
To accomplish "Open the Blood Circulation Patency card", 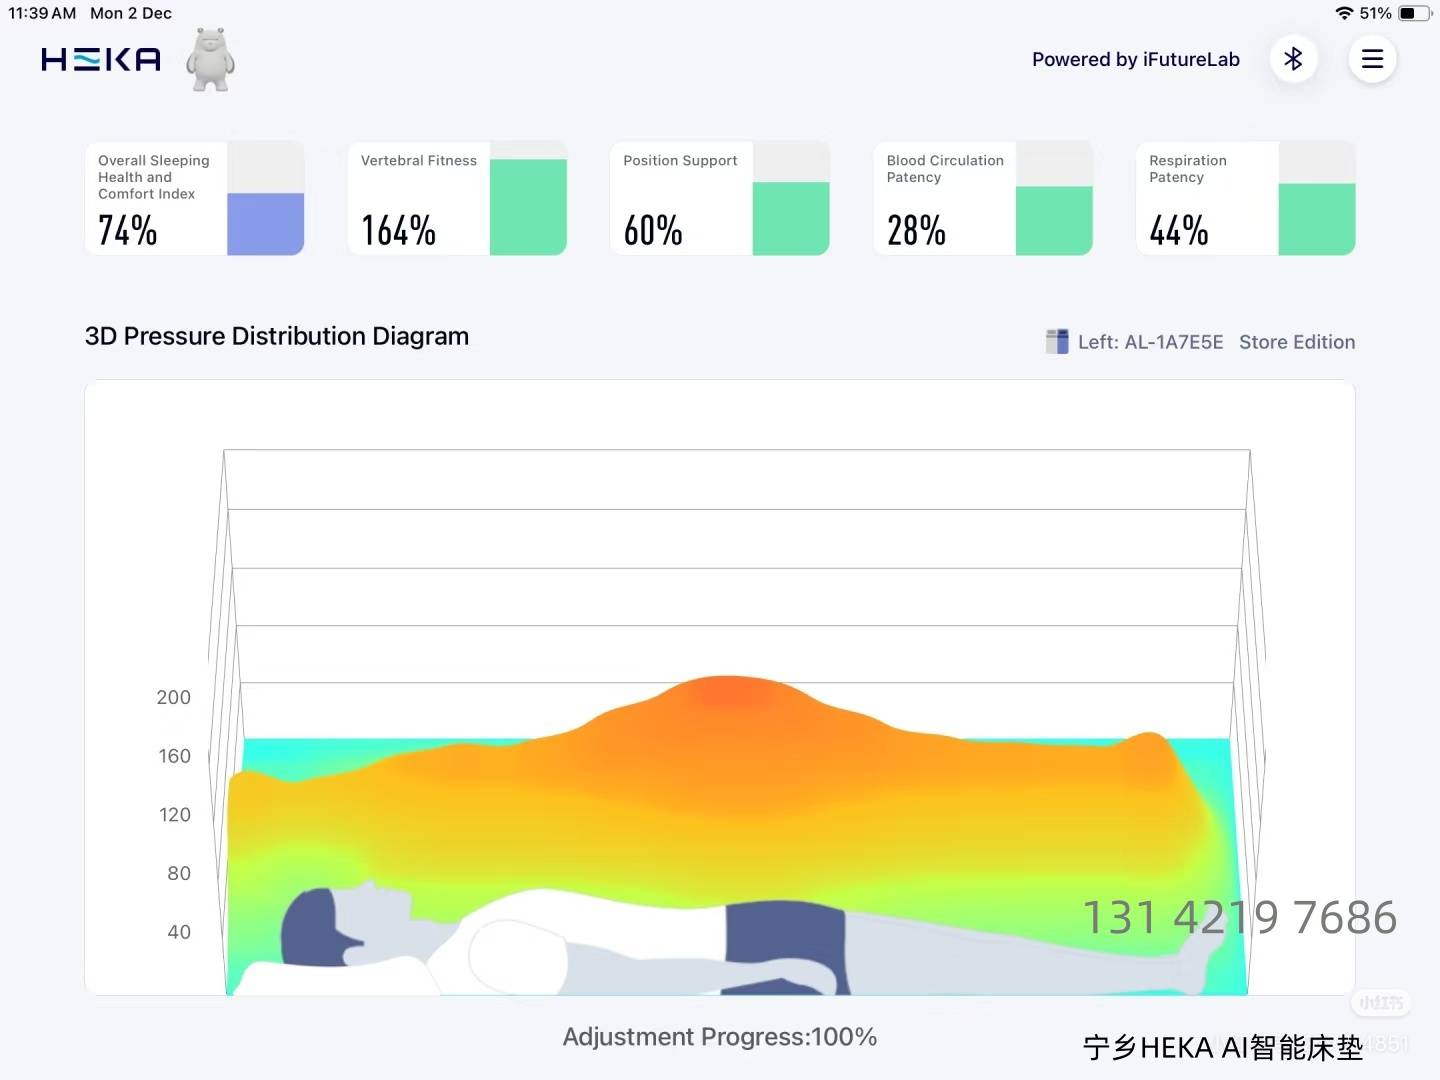I will 945,198.
